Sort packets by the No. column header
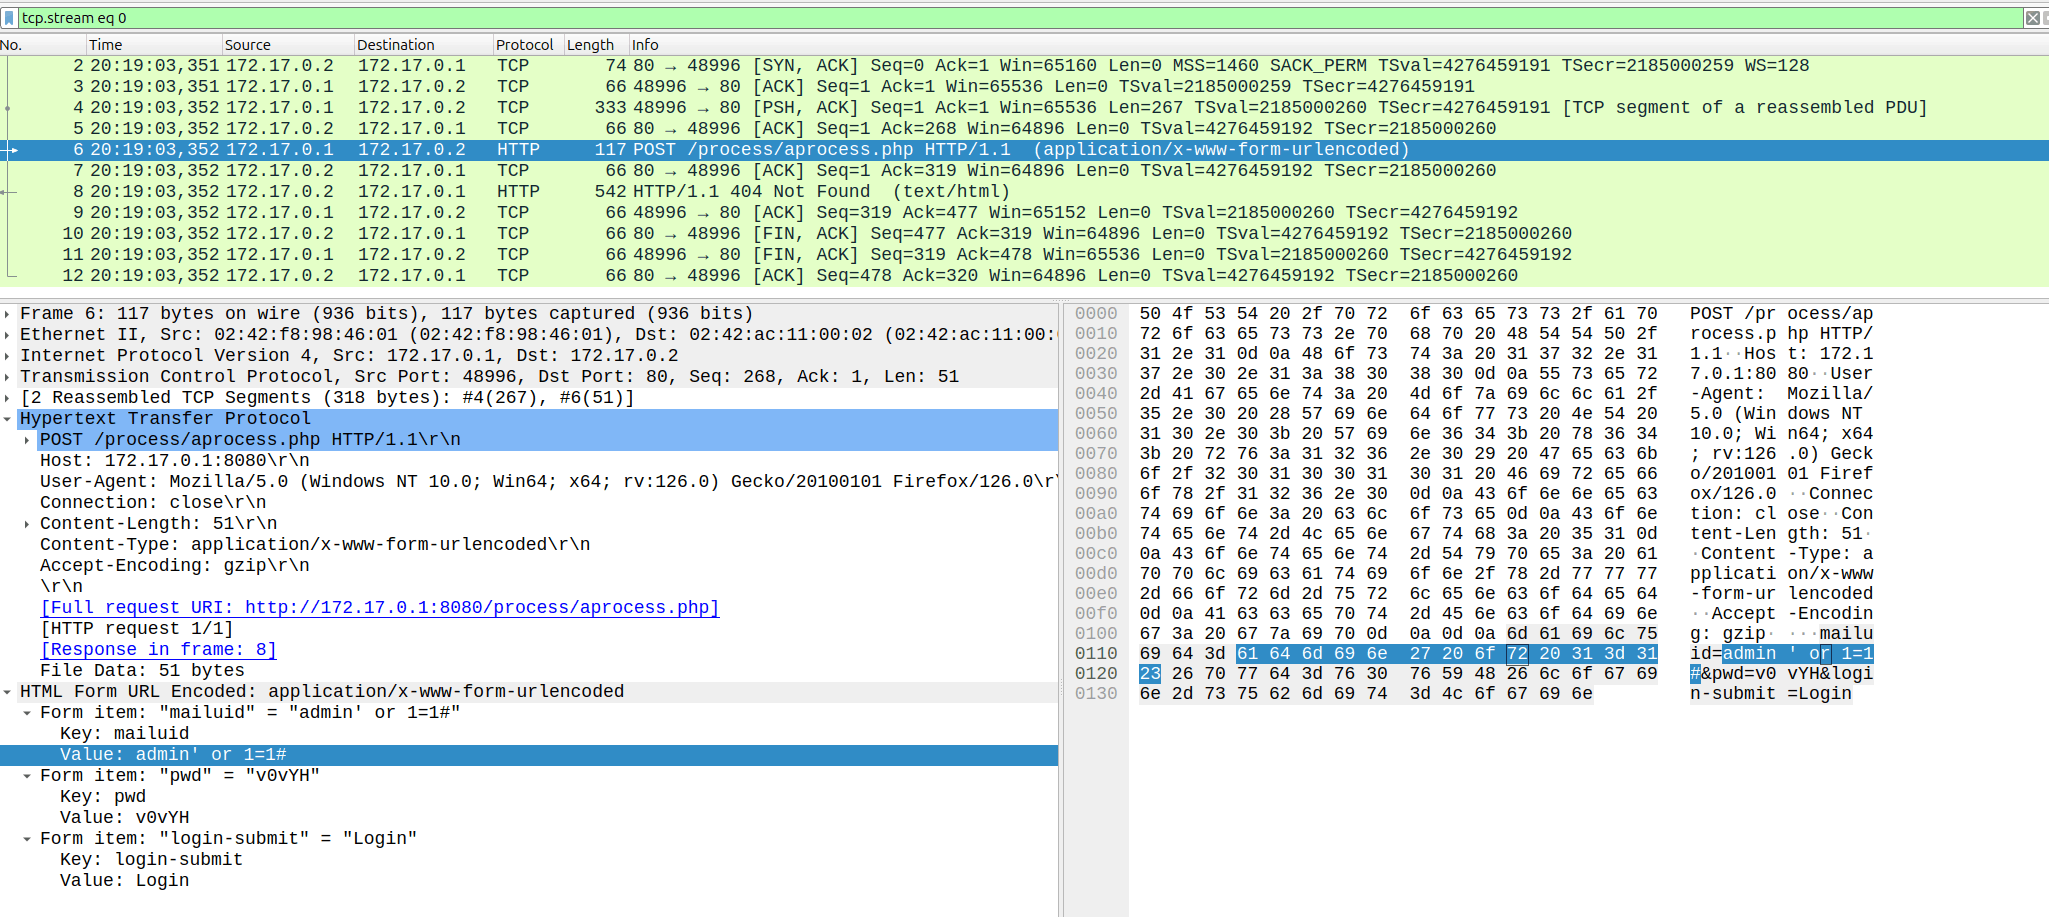Viewport: 2049px width, 917px height. pos(42,45)
